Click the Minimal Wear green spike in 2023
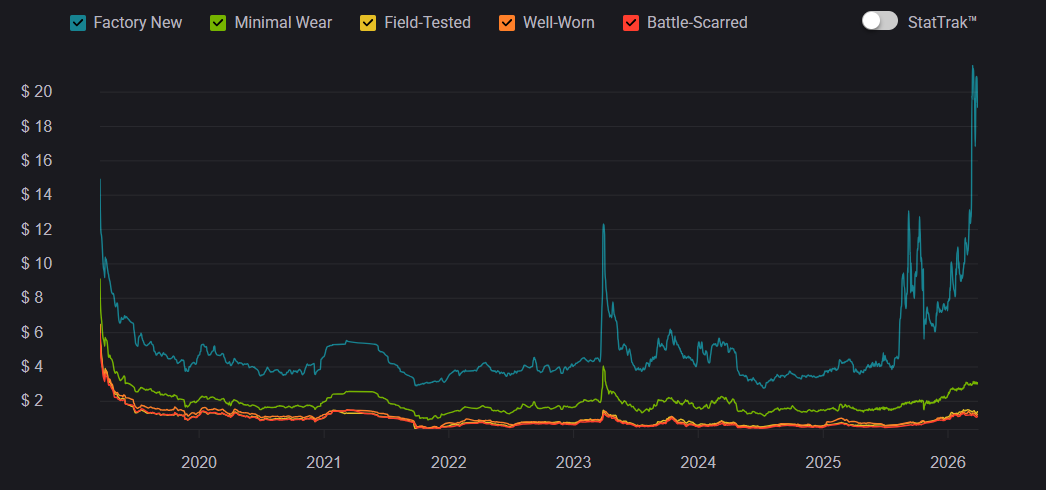 [603, 368]
